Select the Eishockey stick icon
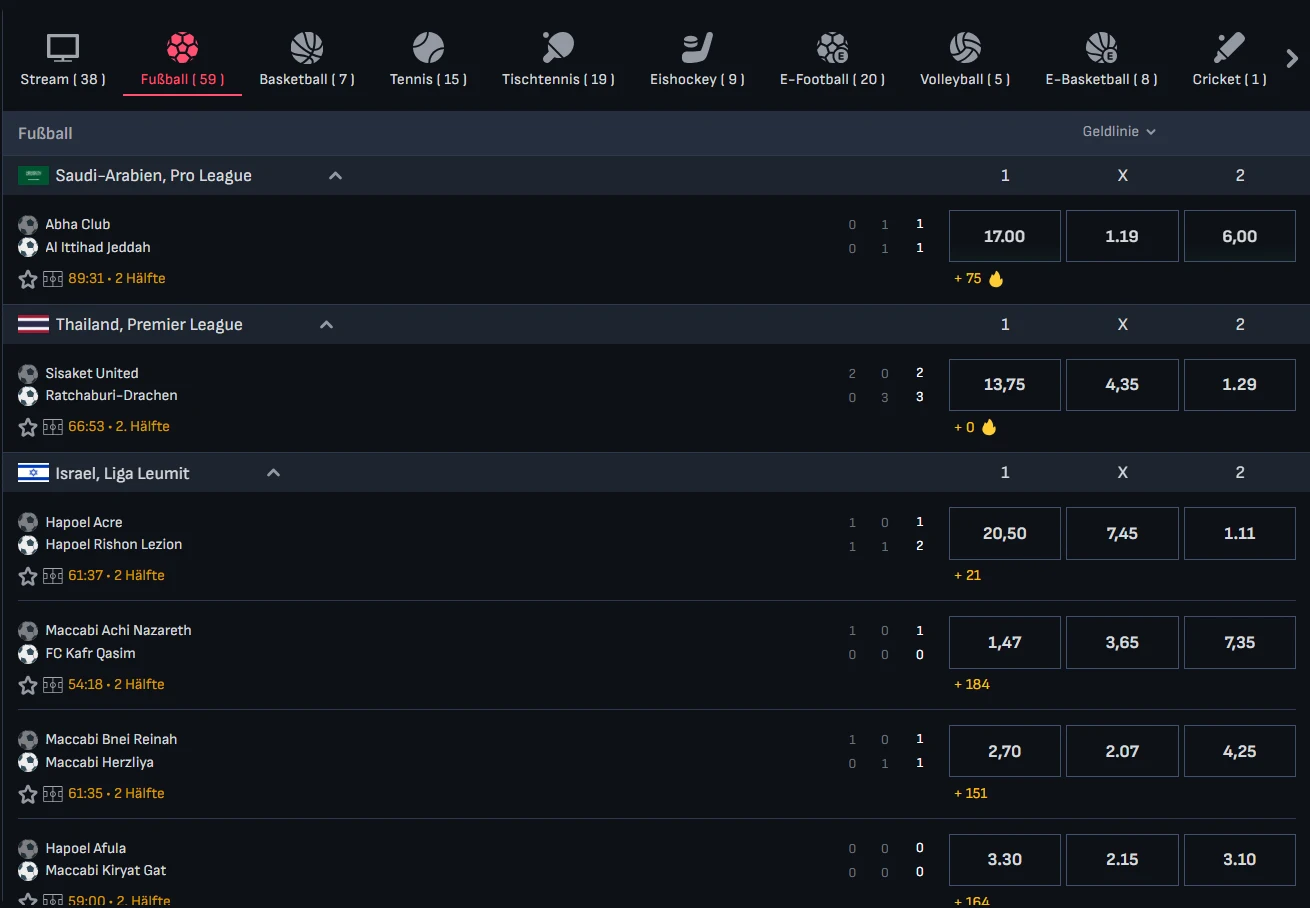This screenshot has height=908, width=1310. click(697, 47)
